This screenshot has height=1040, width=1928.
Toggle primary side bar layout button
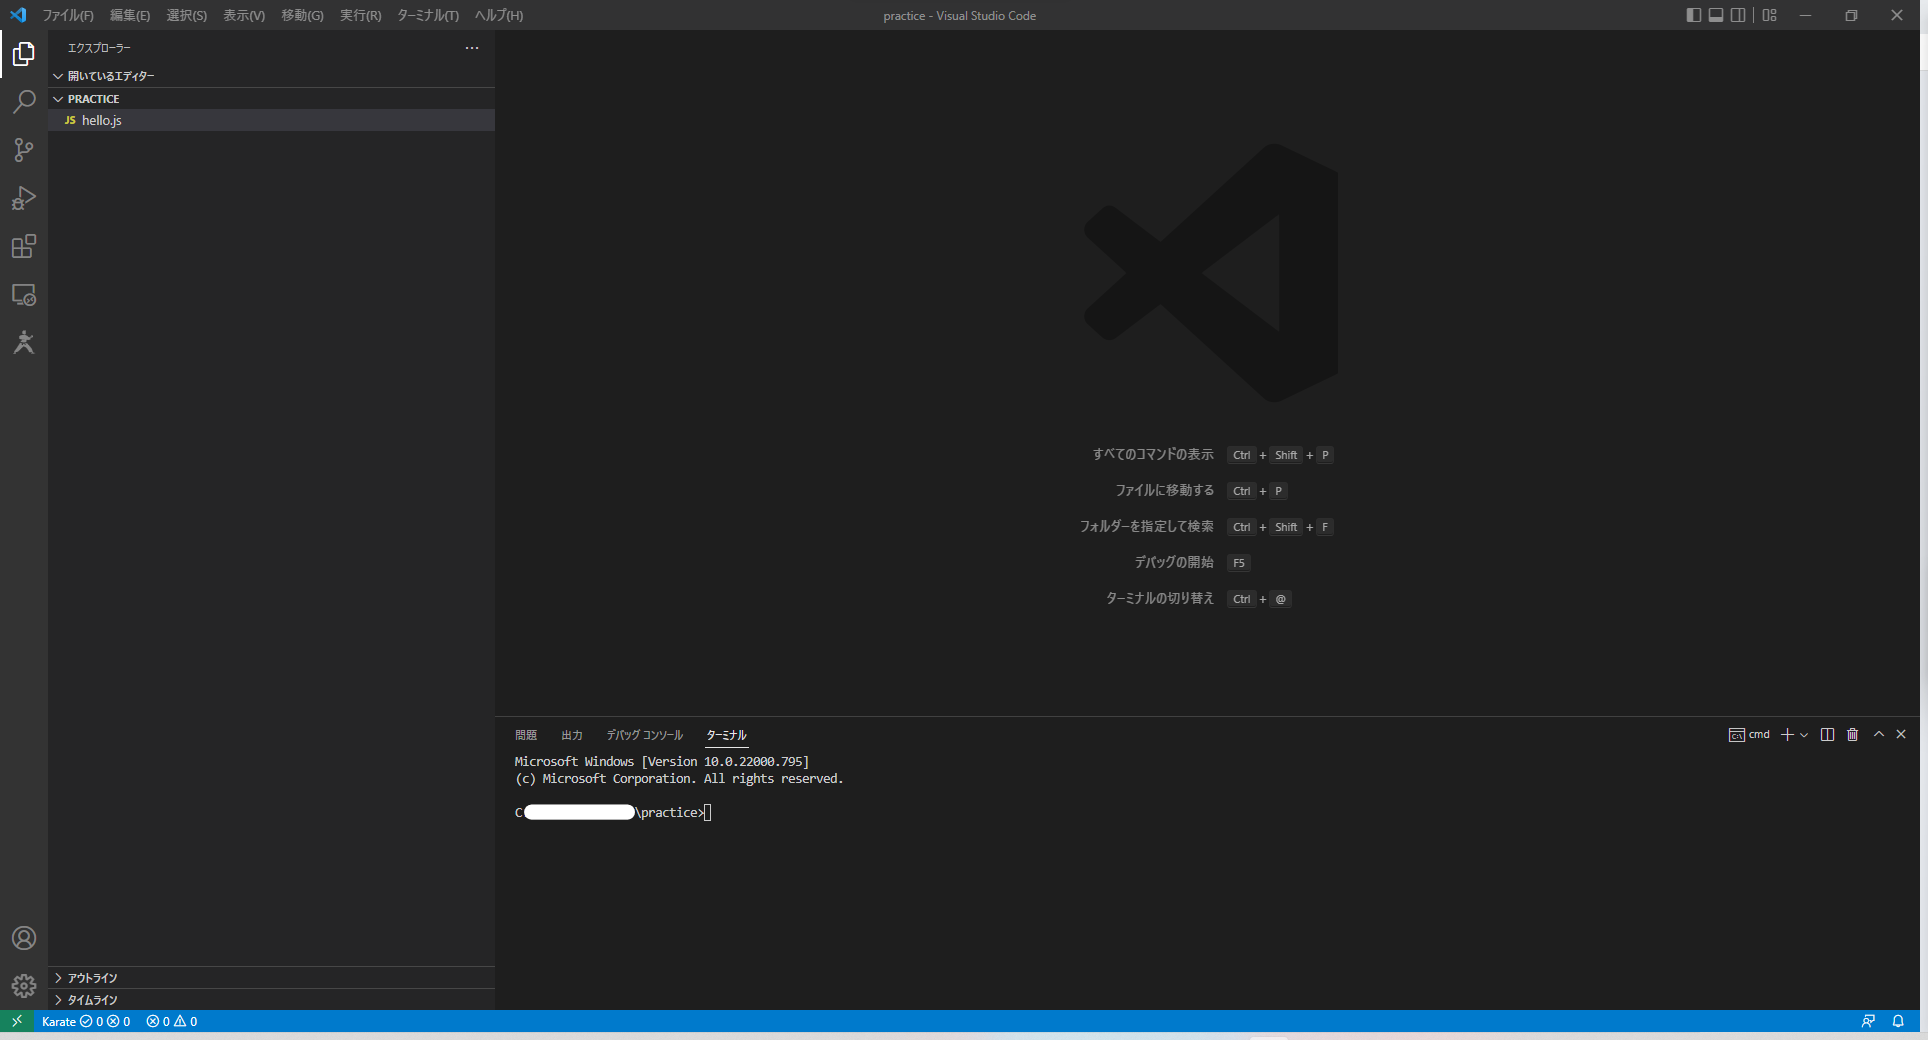coord(1693,15)
